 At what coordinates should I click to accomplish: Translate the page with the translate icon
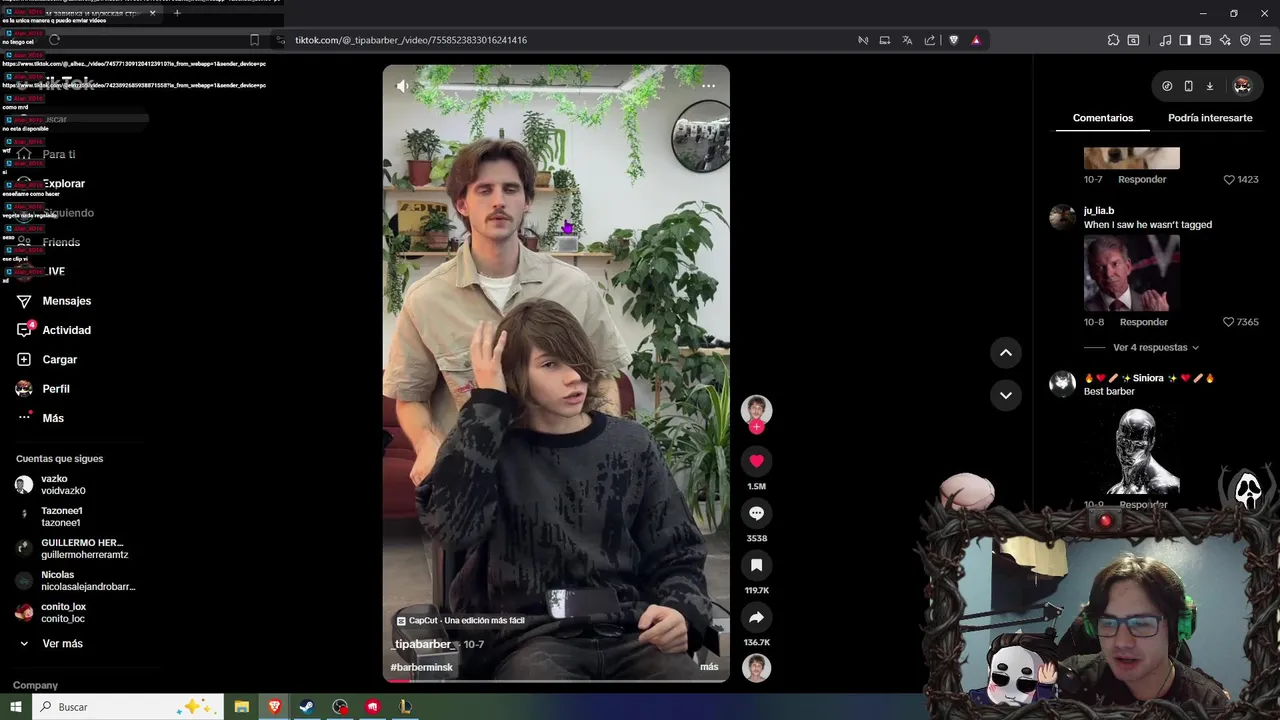click(907, 40)
